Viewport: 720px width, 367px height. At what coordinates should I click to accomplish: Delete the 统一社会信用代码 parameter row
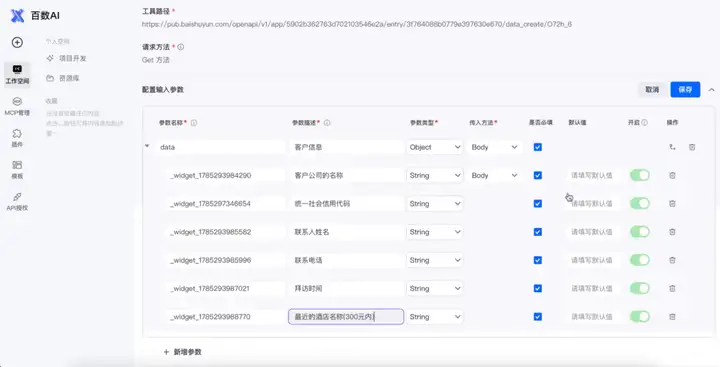point(672,203)
